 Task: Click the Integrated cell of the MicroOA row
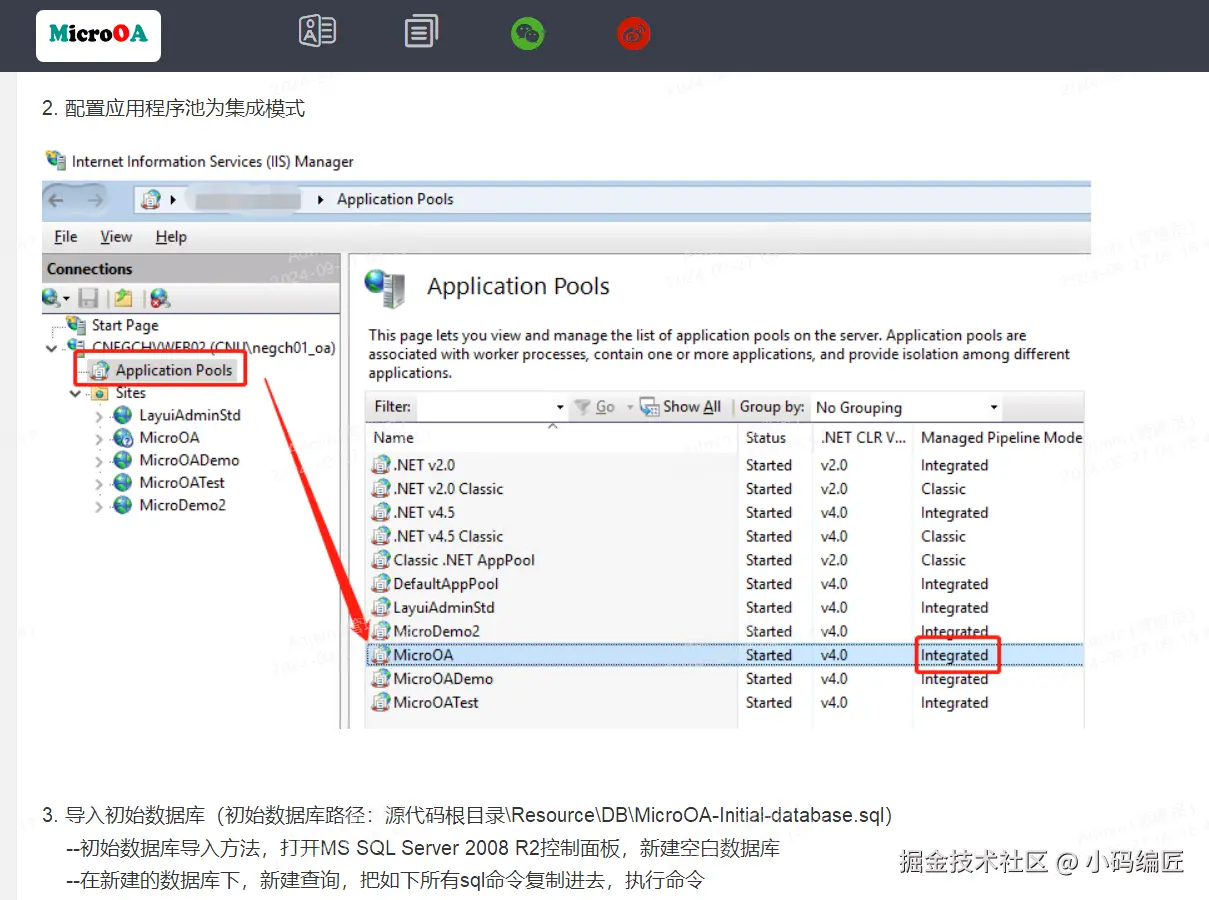pos(954,656)
